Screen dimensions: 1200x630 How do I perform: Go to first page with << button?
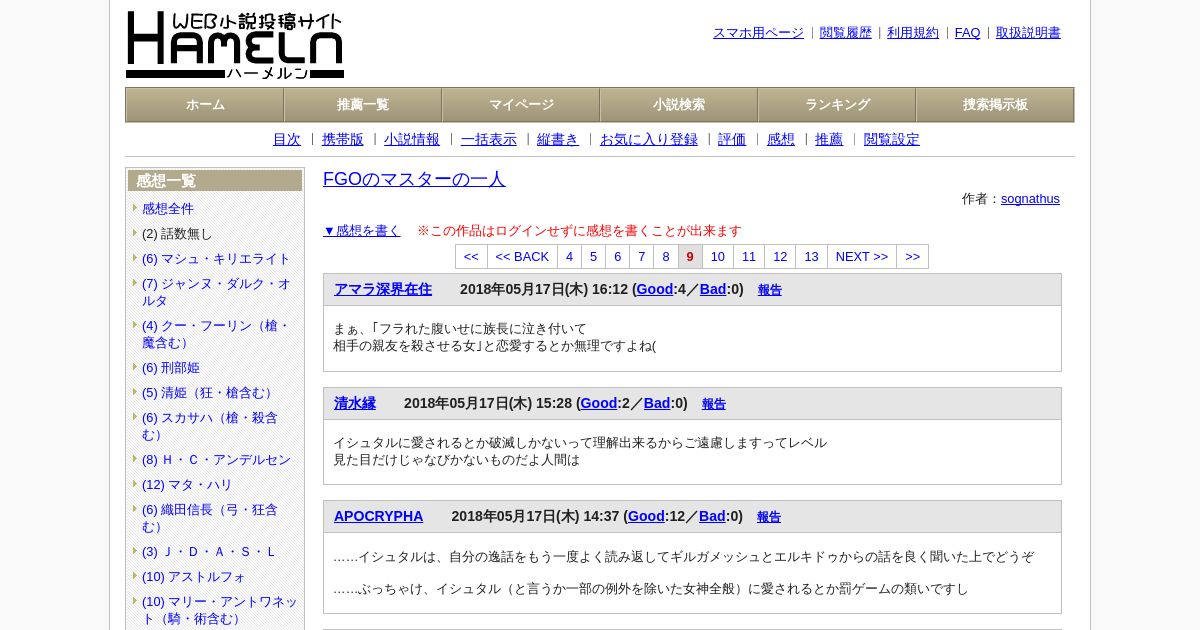pos(471,257)
